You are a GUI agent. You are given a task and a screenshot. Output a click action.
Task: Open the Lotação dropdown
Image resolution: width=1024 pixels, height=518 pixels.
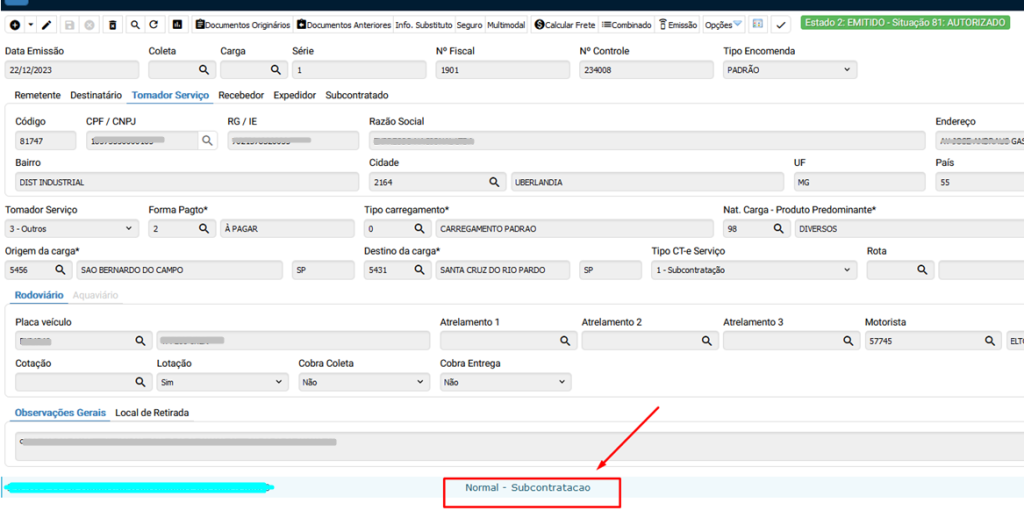point(220,382)
